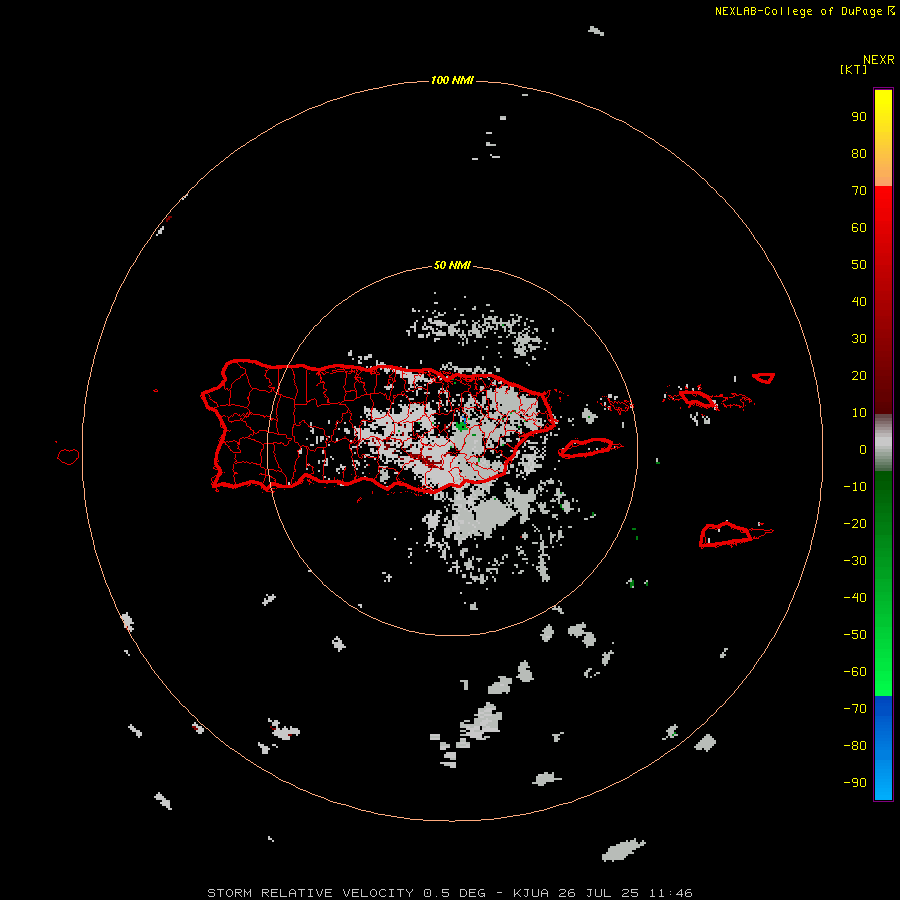The width and height of the screenshot is (900, 900).
Task: Click the "90" value on the velocity scale
Action: click(x=859, y=117)
